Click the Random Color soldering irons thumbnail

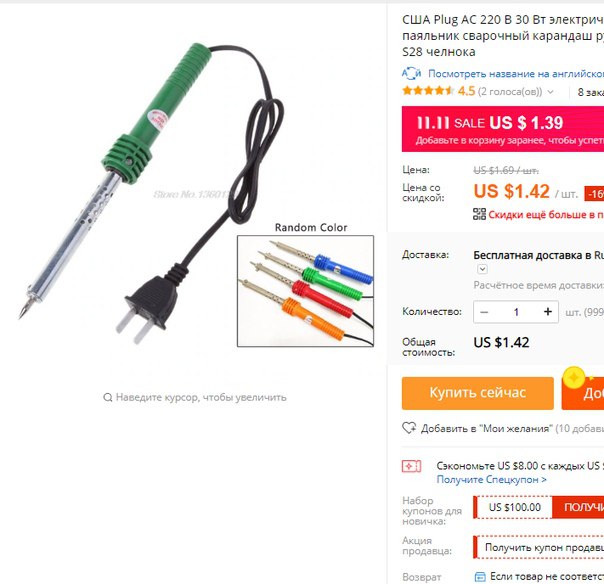(x=305, y=291)
